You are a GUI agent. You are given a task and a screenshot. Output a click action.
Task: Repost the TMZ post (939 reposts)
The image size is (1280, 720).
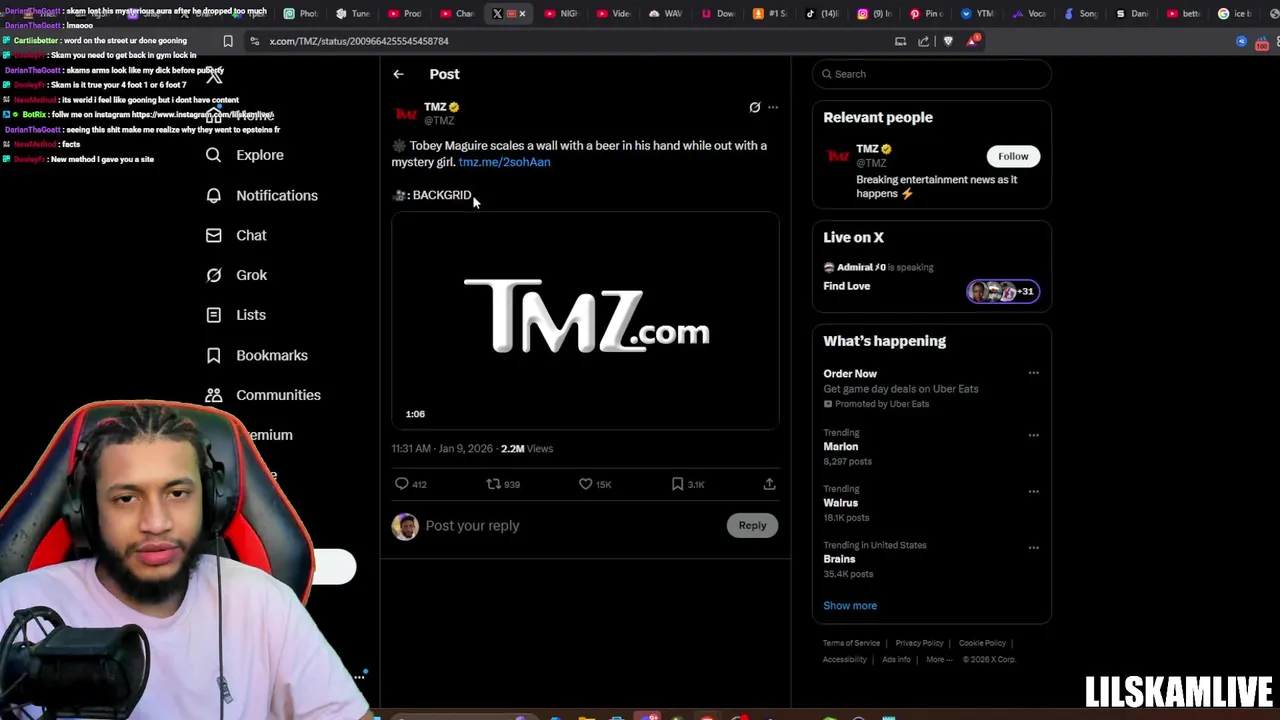(x=493, y=484)
